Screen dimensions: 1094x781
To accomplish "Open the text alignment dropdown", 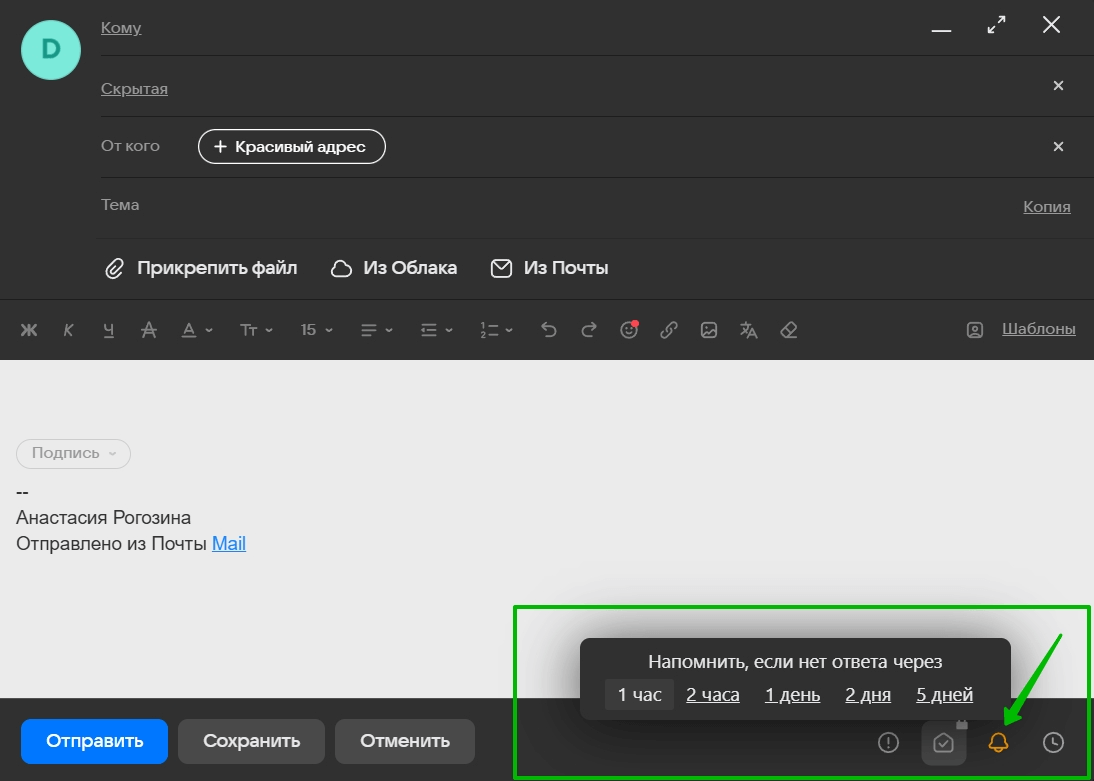I will (x=376, y=330).
